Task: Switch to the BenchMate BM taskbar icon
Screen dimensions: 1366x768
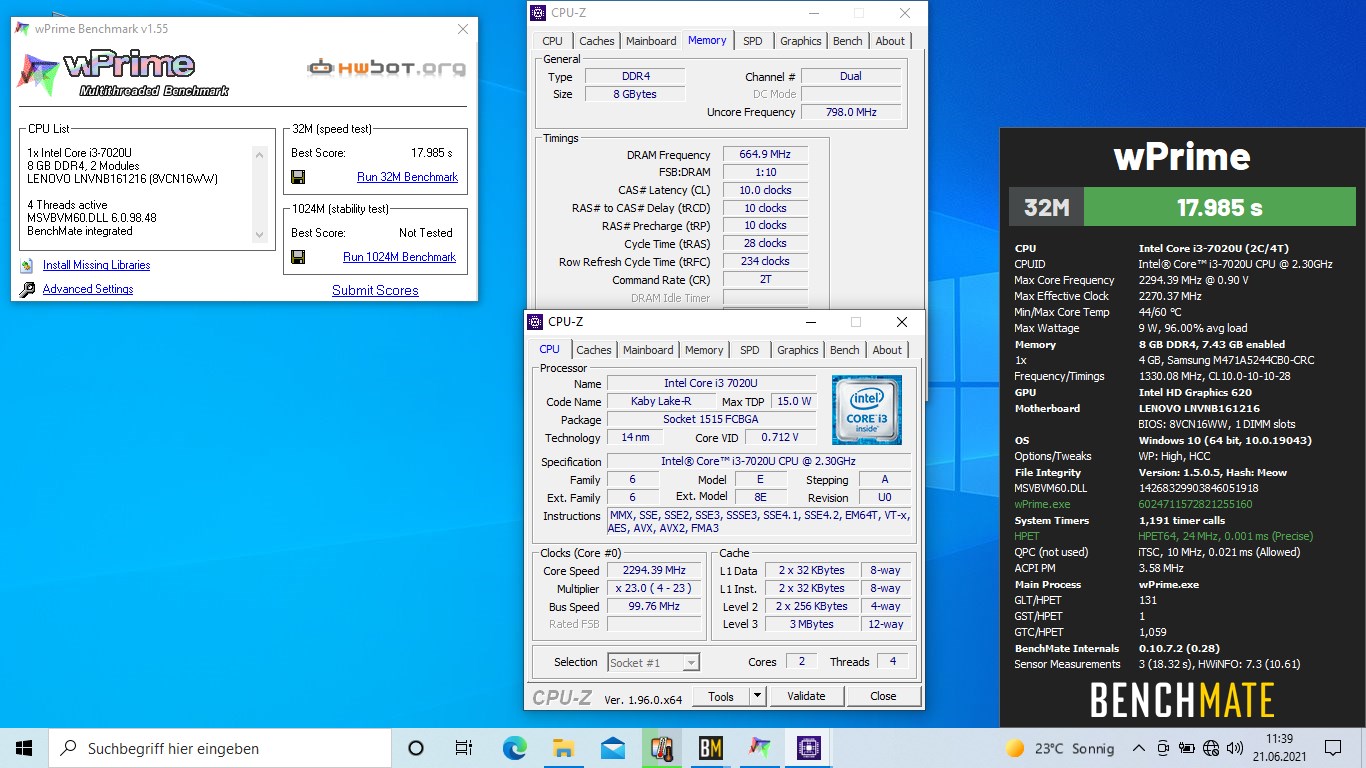Action: pyautogui.click(x=710, y=748)
